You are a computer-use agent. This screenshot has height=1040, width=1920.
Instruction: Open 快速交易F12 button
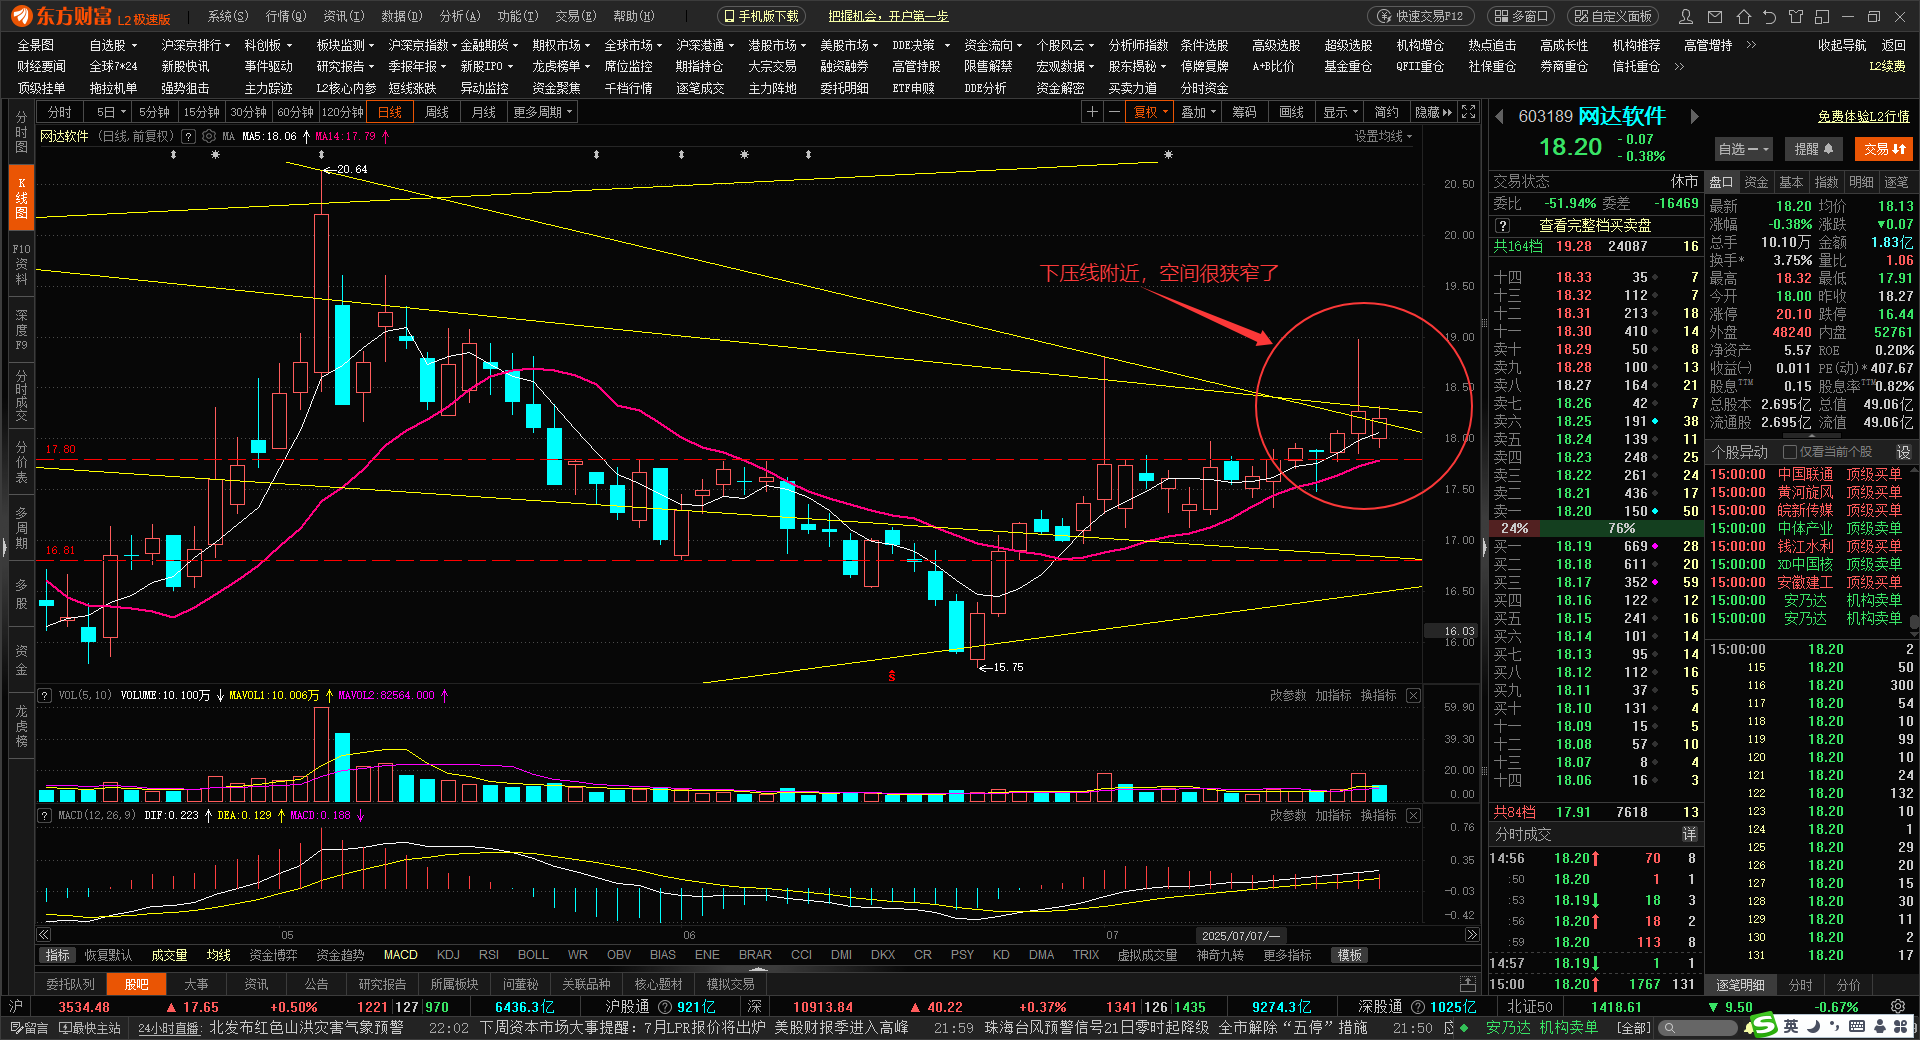(x=1419, y=16)
